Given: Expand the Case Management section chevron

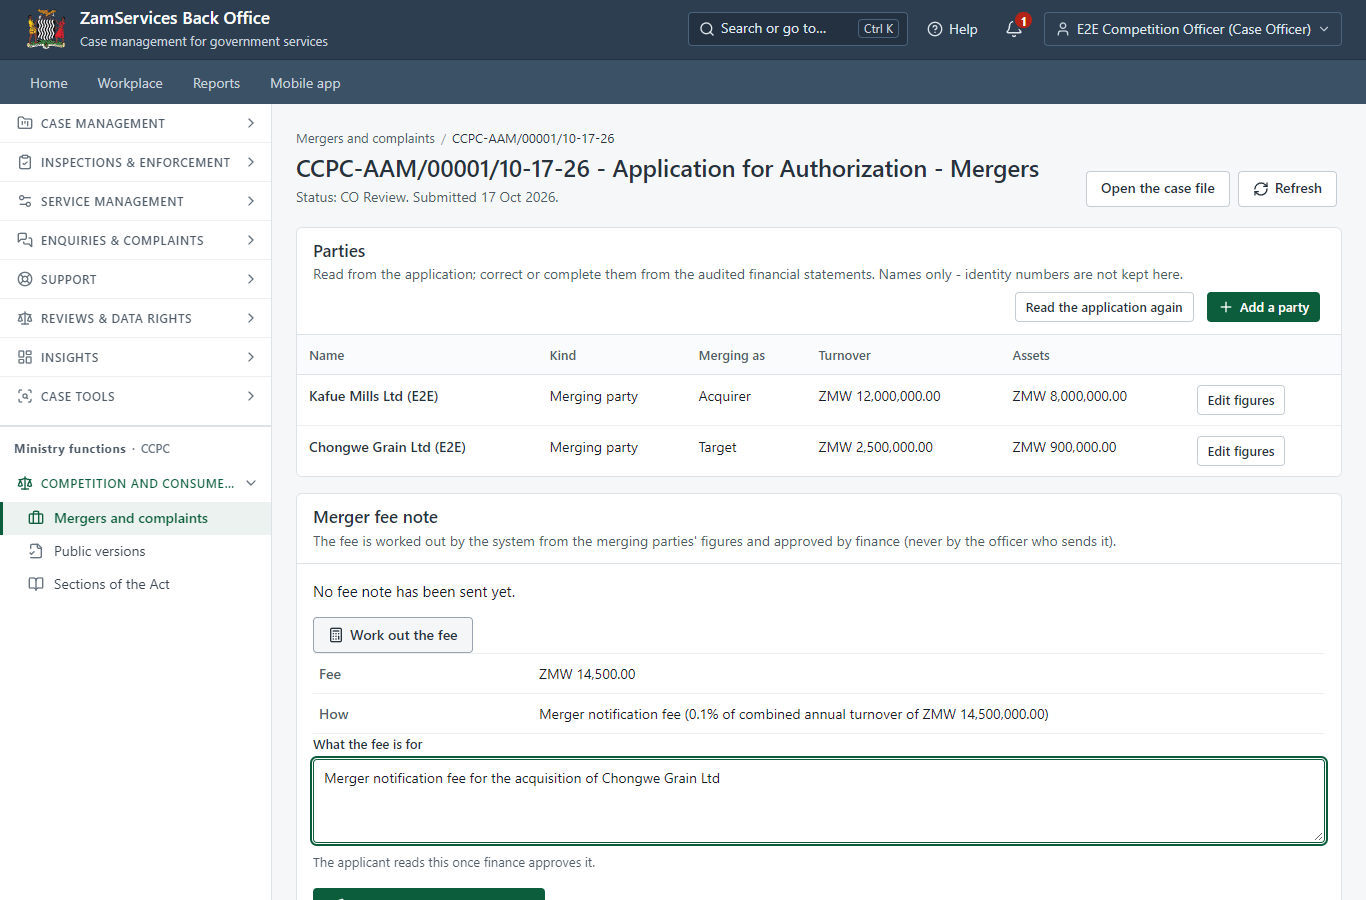Looking at the screenshot, I should pyautogui.click(x=250, y=123).
